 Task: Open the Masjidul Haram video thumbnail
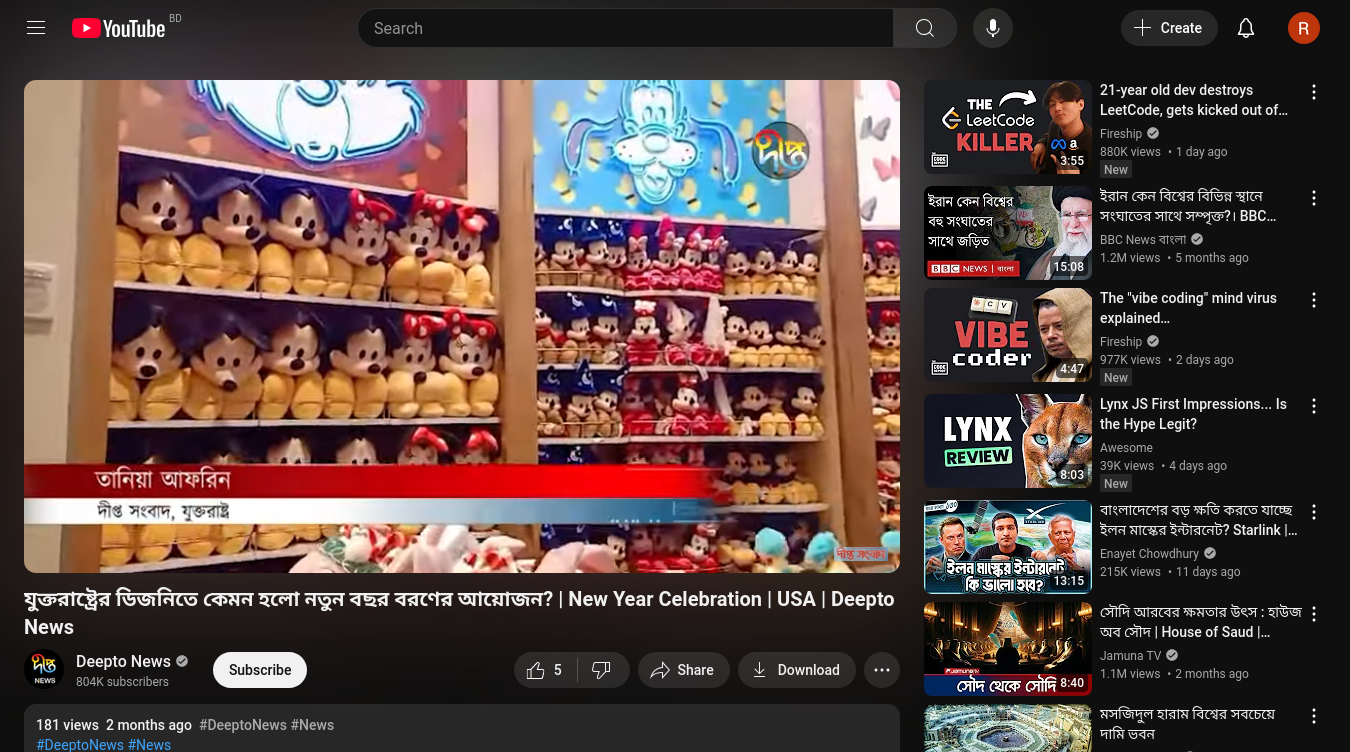[1008, 728]
